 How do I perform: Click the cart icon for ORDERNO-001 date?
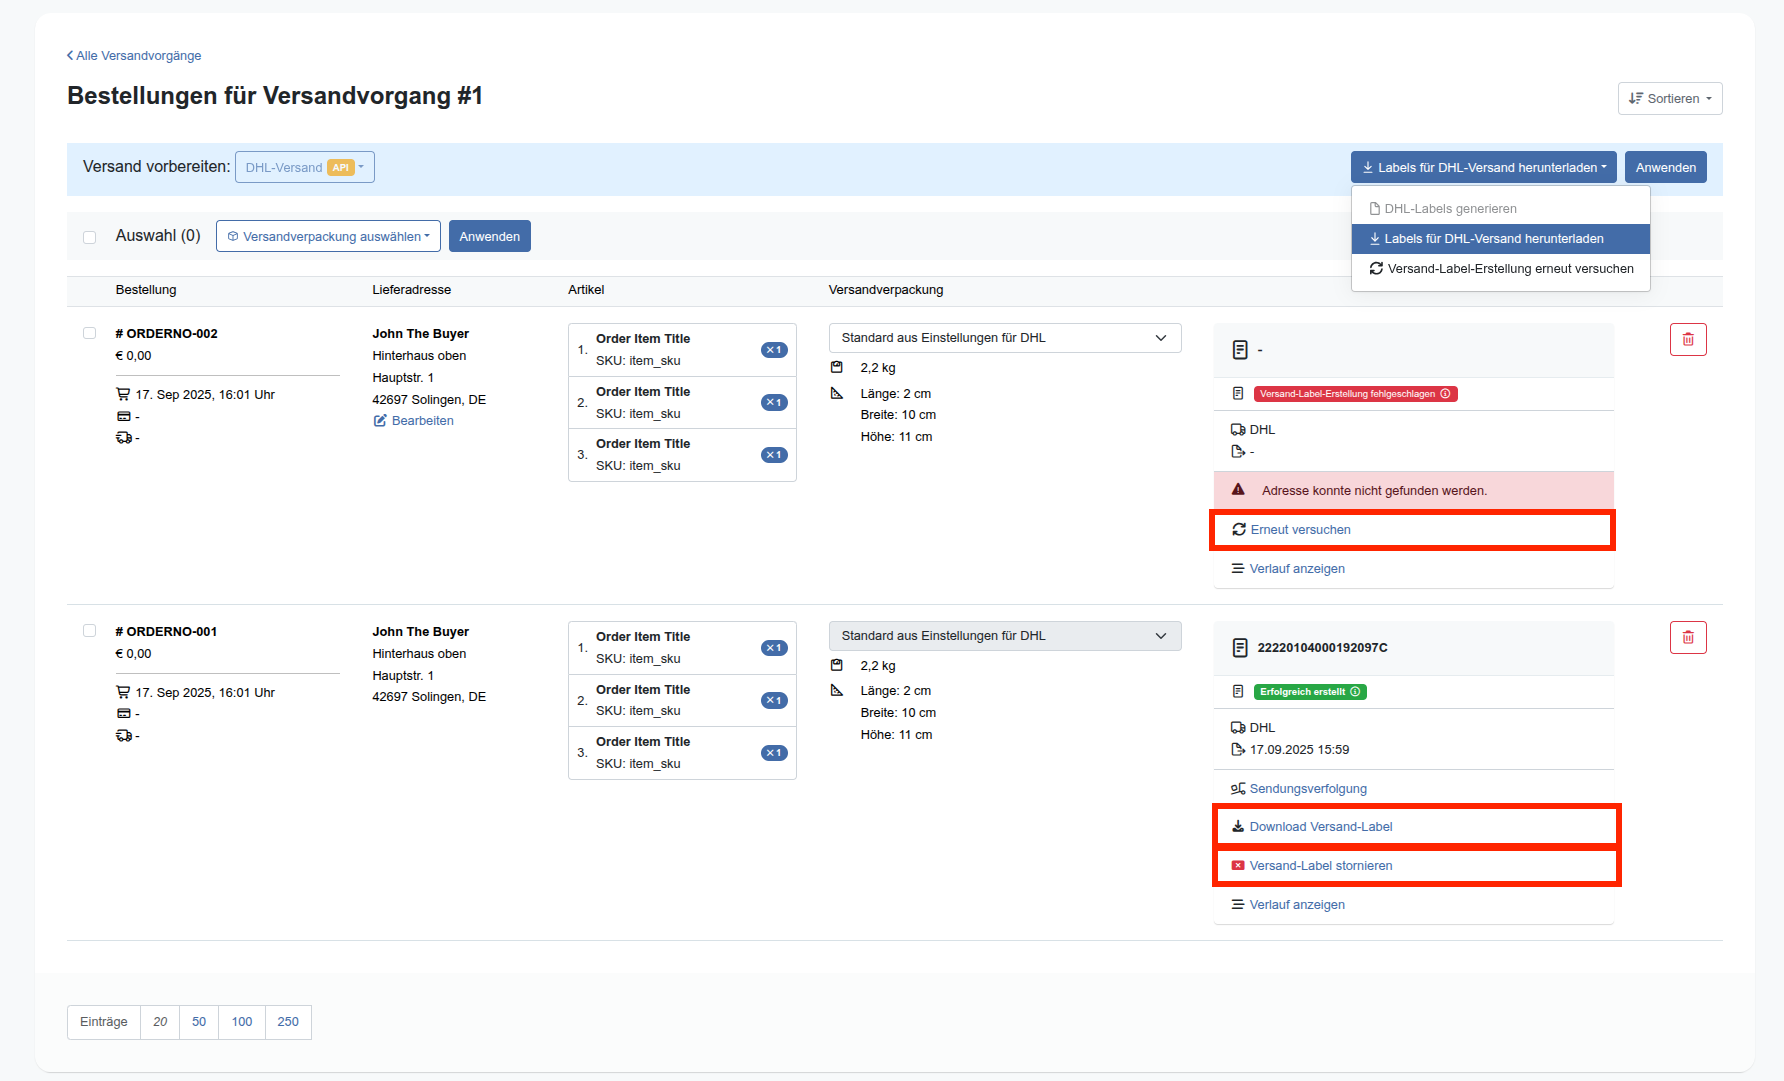[123, 693]
